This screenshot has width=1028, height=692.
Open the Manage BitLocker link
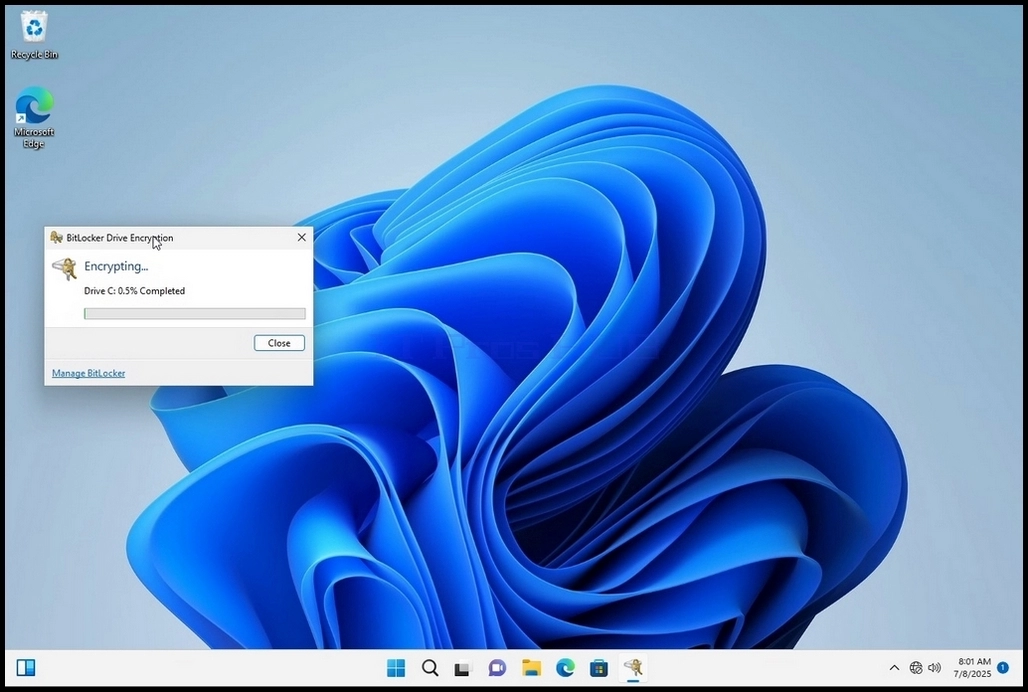(x=89, y=373)
